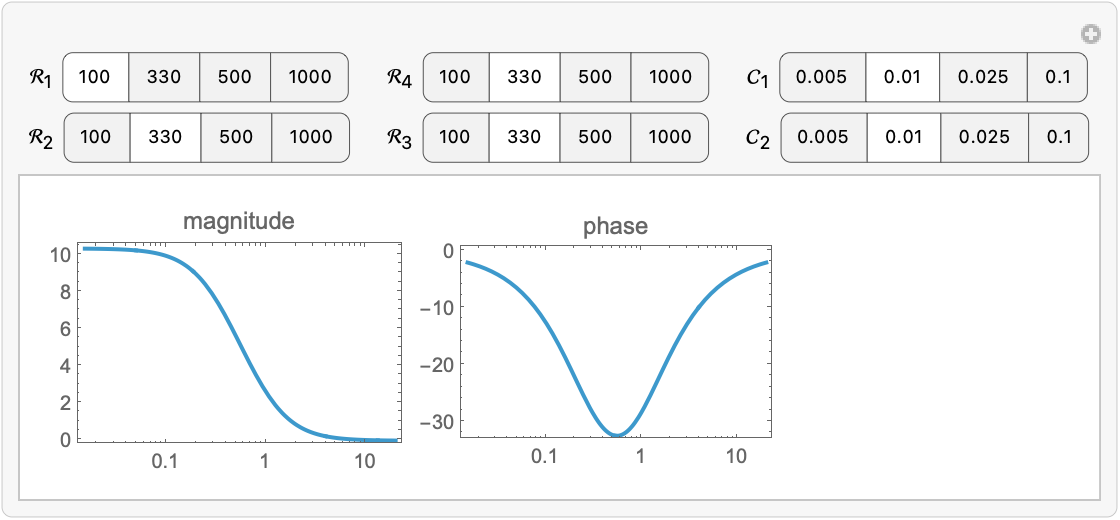Click the plus icon in top-right corner

[x=1091, y=35]
